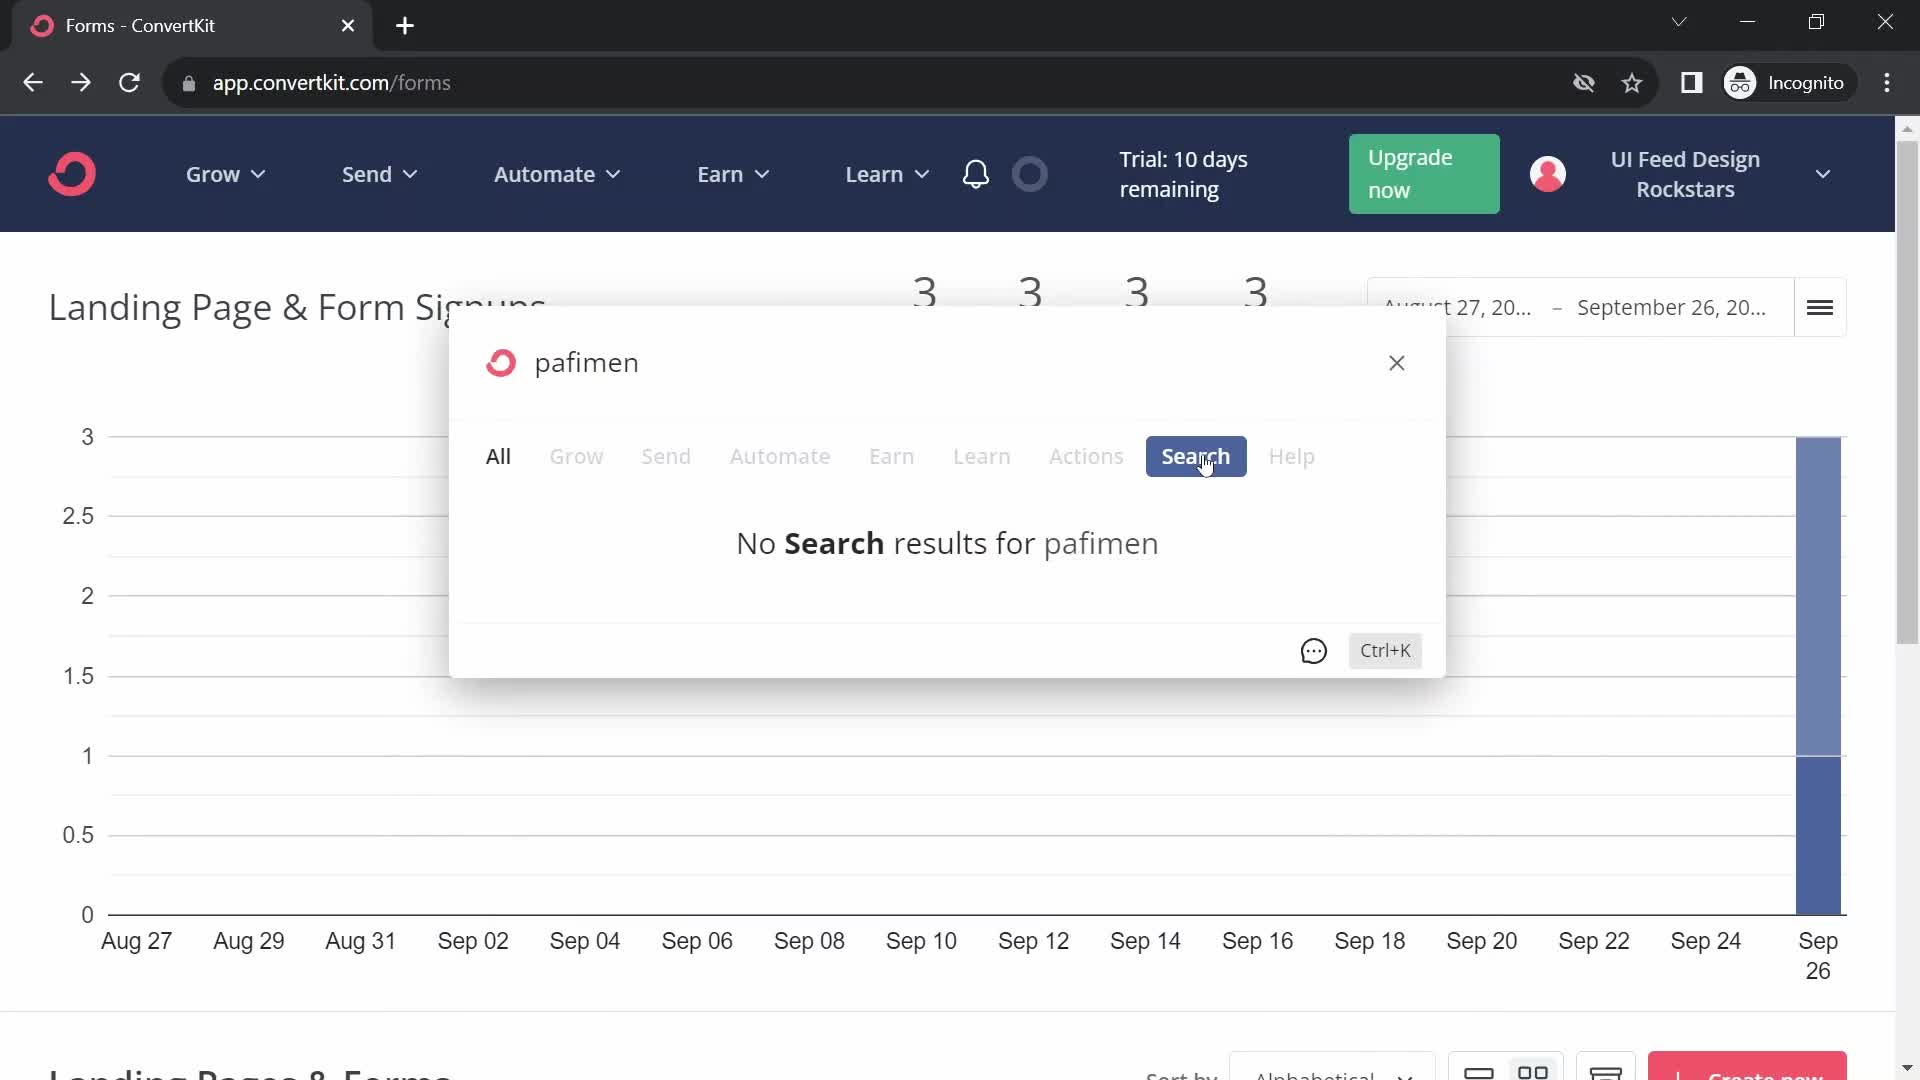This screenshot has width=1920, height=1080.
Task: Click the close dialog X button
Action: click(x=1396, y=363)
